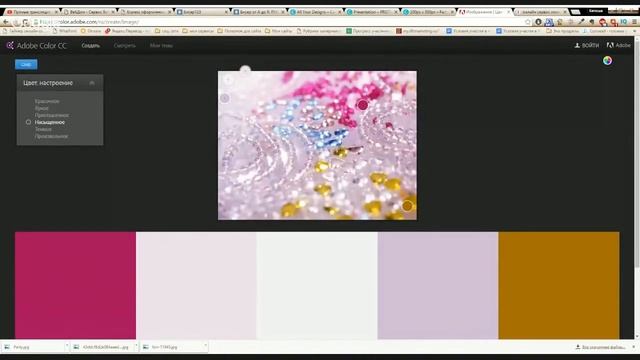Select the golden-brown color marker on the image
Screen dimensions: 640x360
point(407,206)
